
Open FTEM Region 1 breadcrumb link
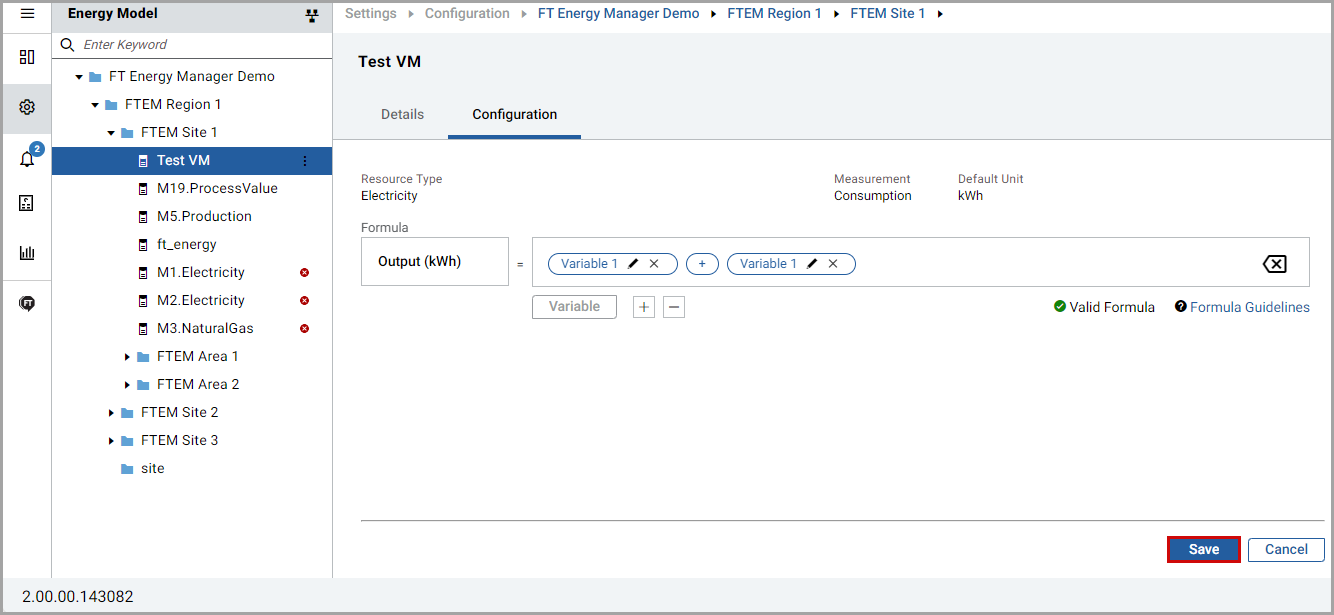(x=774, y=14)
